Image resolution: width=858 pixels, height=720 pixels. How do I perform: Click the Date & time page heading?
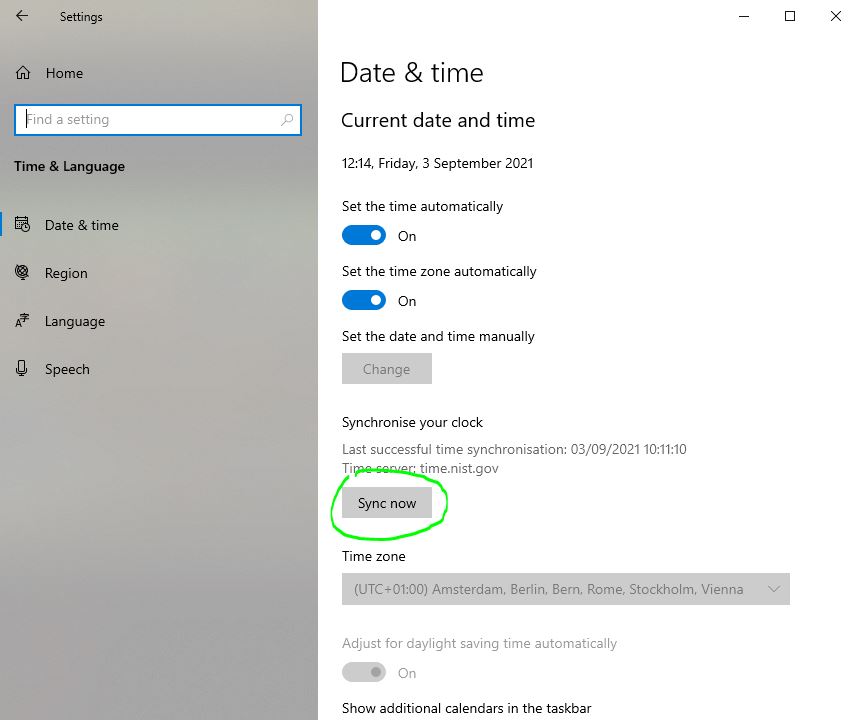tap(411, 73)
